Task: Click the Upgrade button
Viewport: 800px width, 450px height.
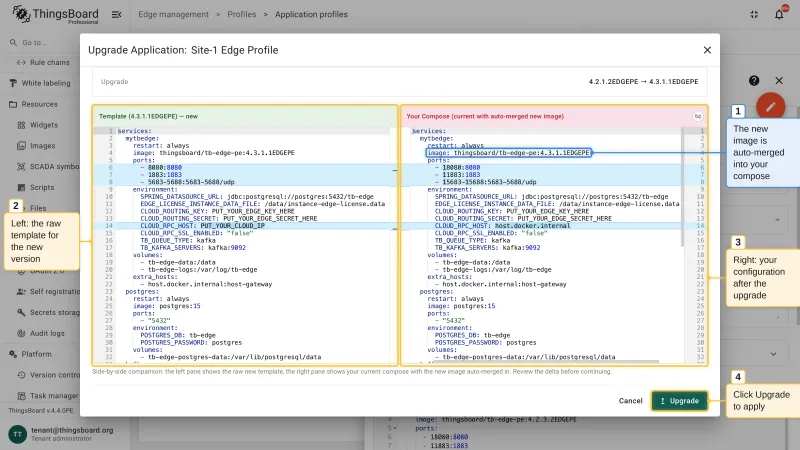Action: click(679, 401)
